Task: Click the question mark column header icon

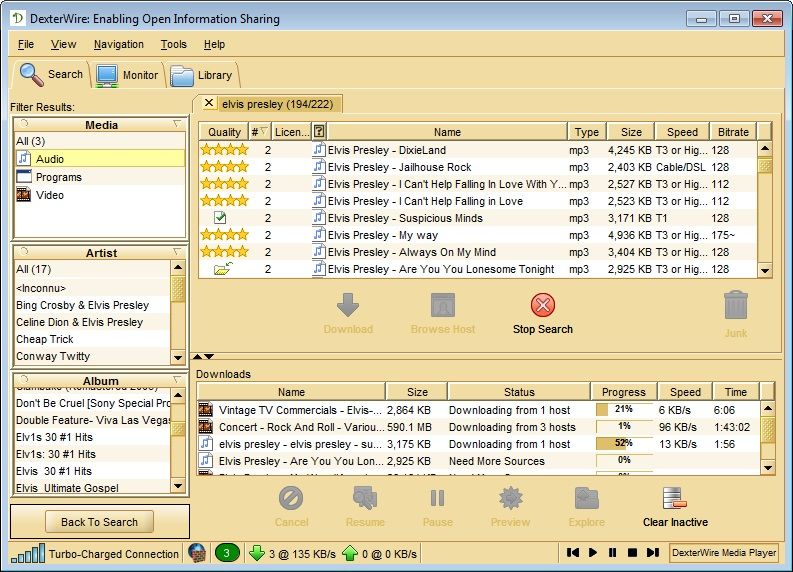Action: click(319, 131)
